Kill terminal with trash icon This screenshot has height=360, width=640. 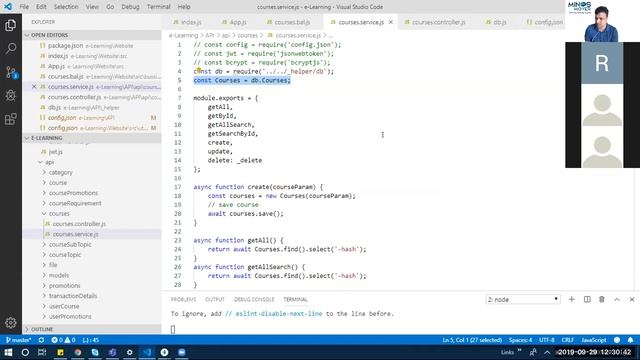point(602,299)
